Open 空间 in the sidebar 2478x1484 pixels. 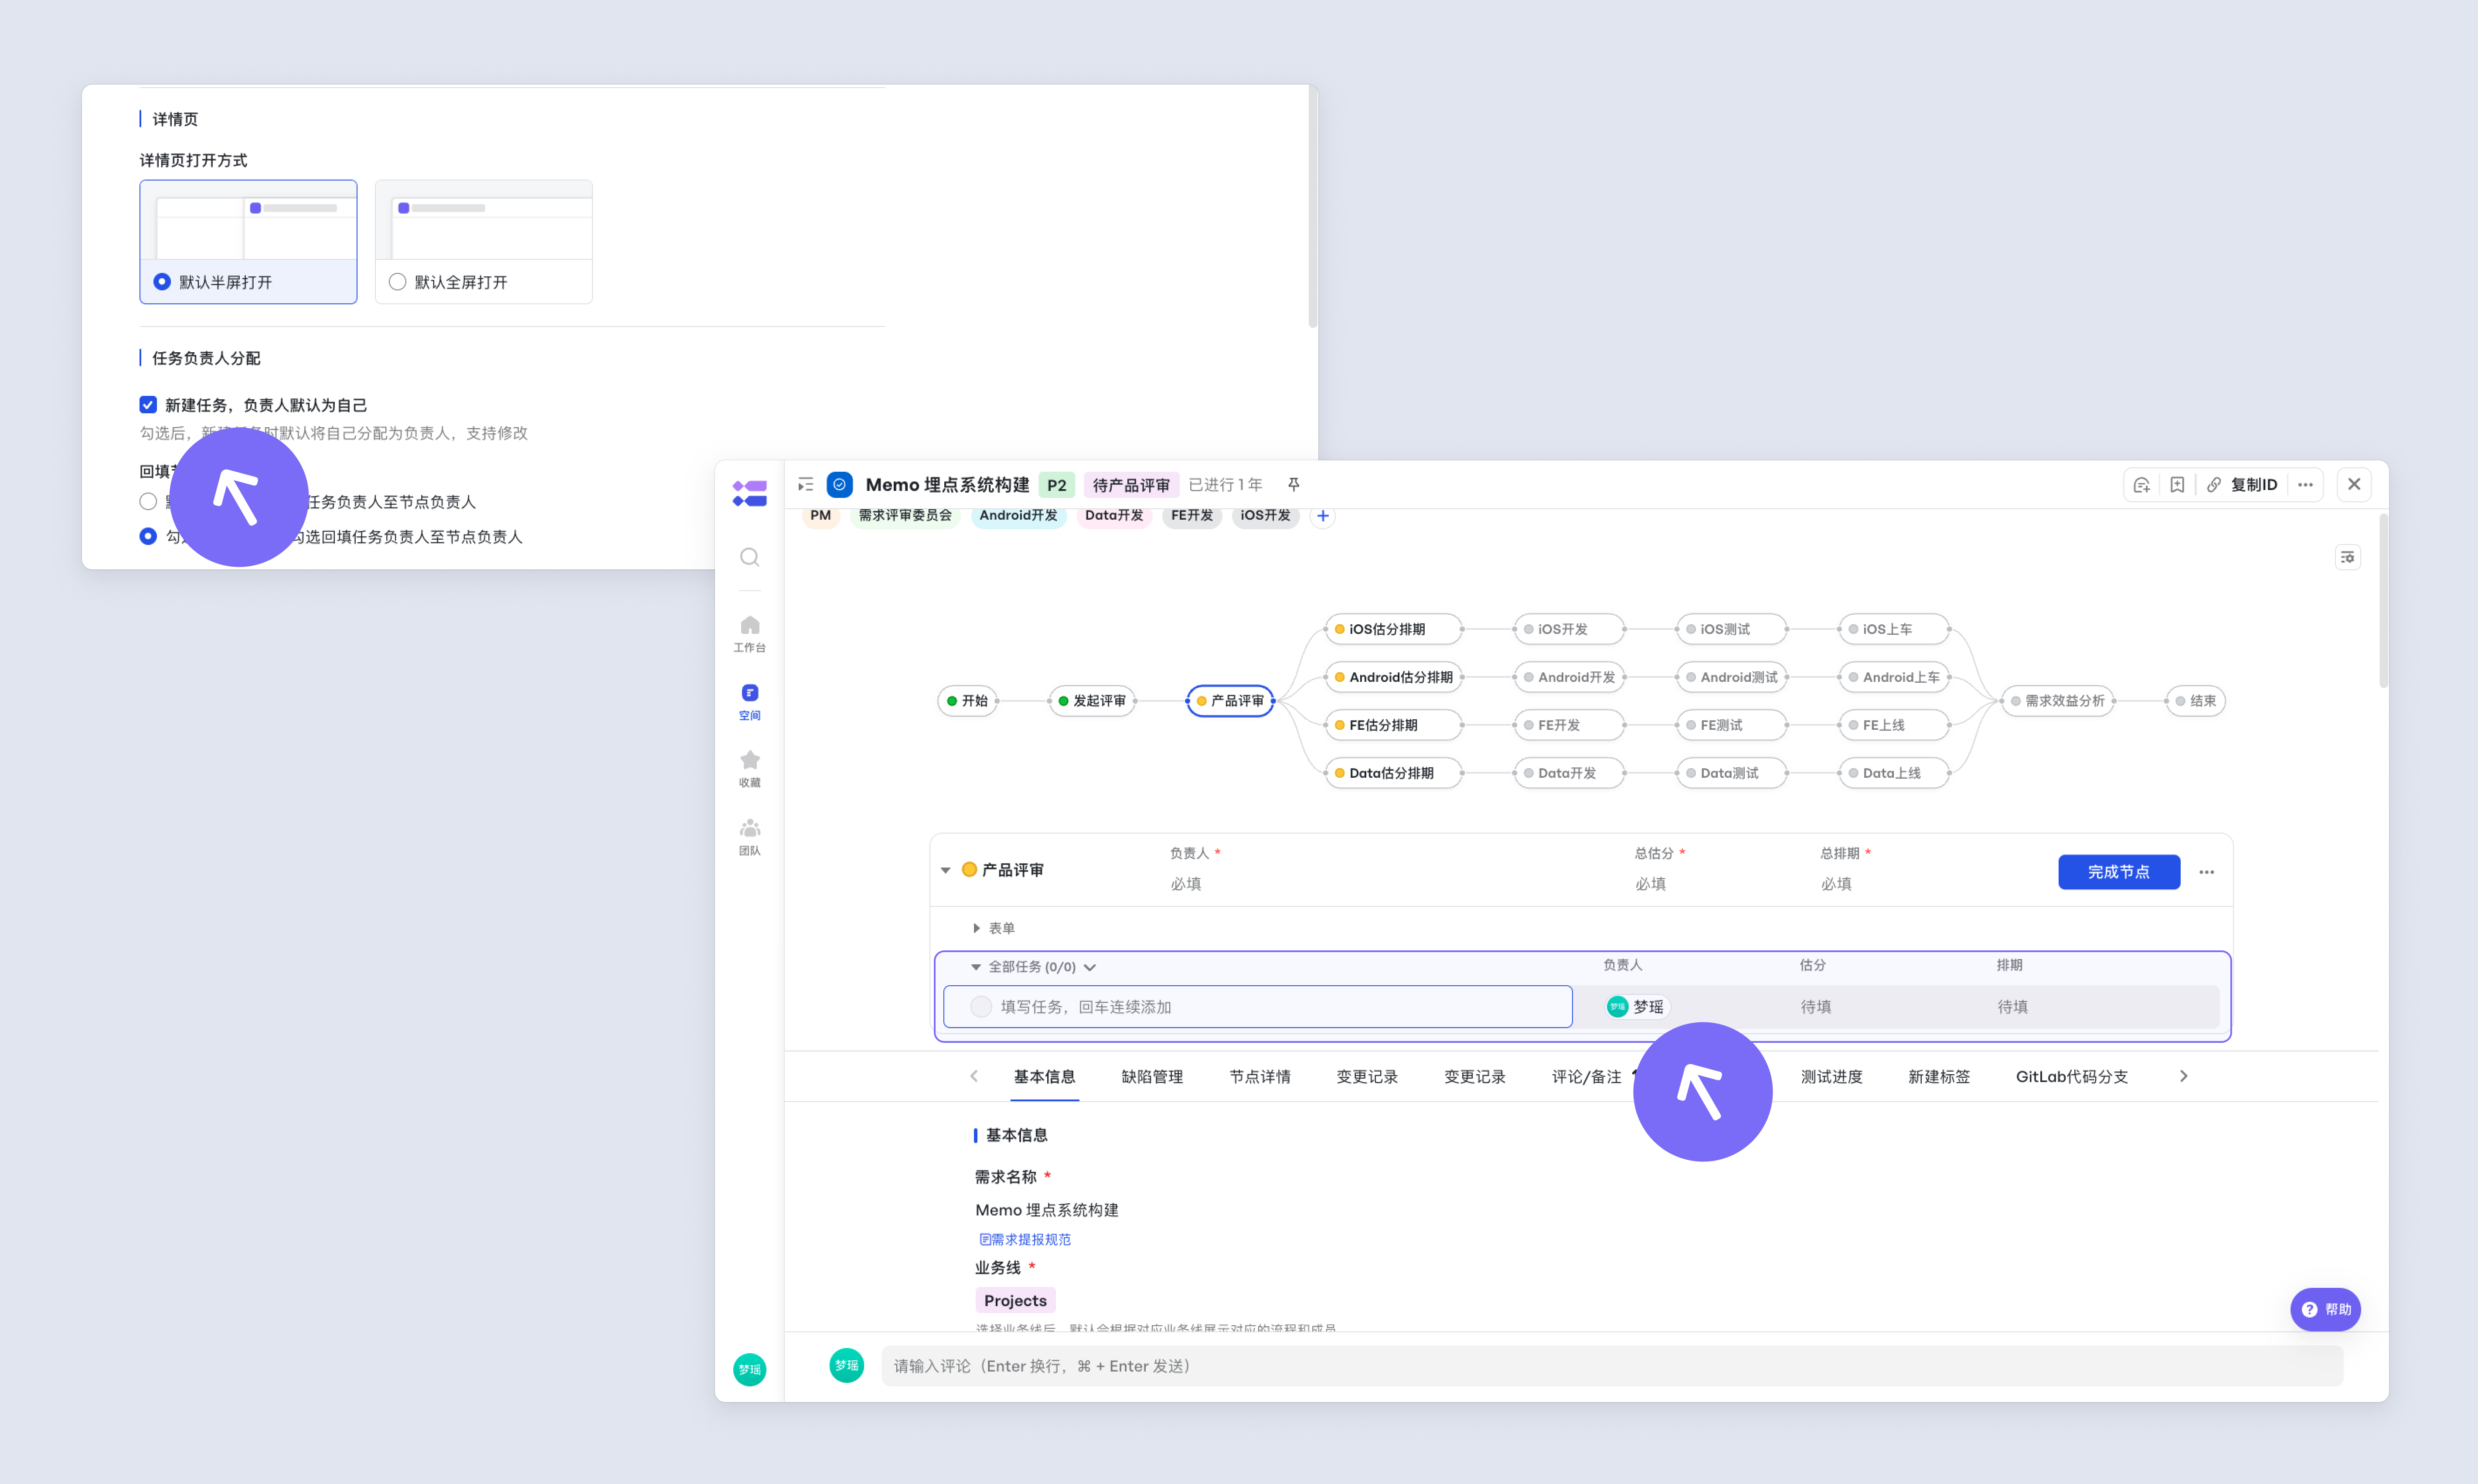click(x=749, y=702)
